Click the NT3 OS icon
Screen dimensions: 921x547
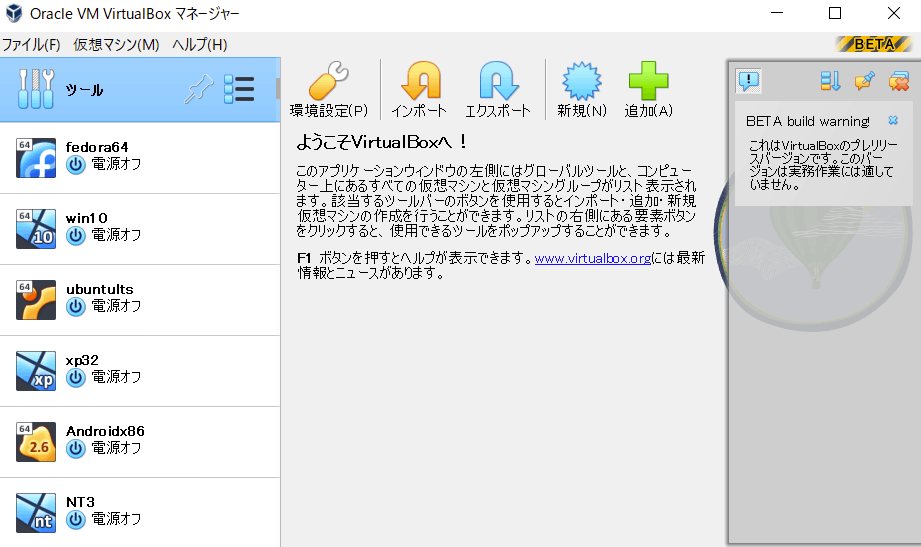click(36, 513)
